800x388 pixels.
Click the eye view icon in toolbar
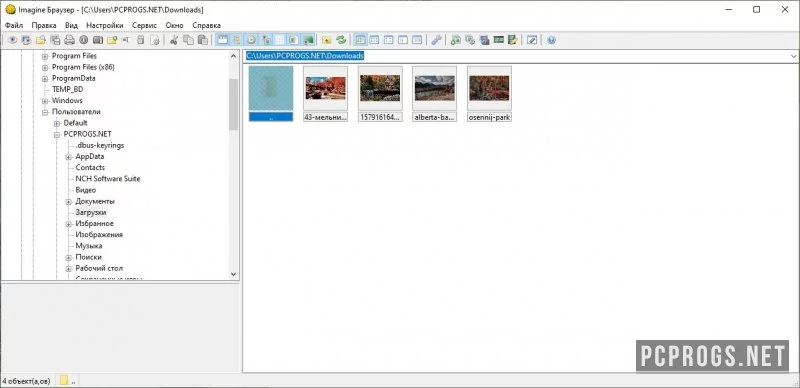[12, 40]
